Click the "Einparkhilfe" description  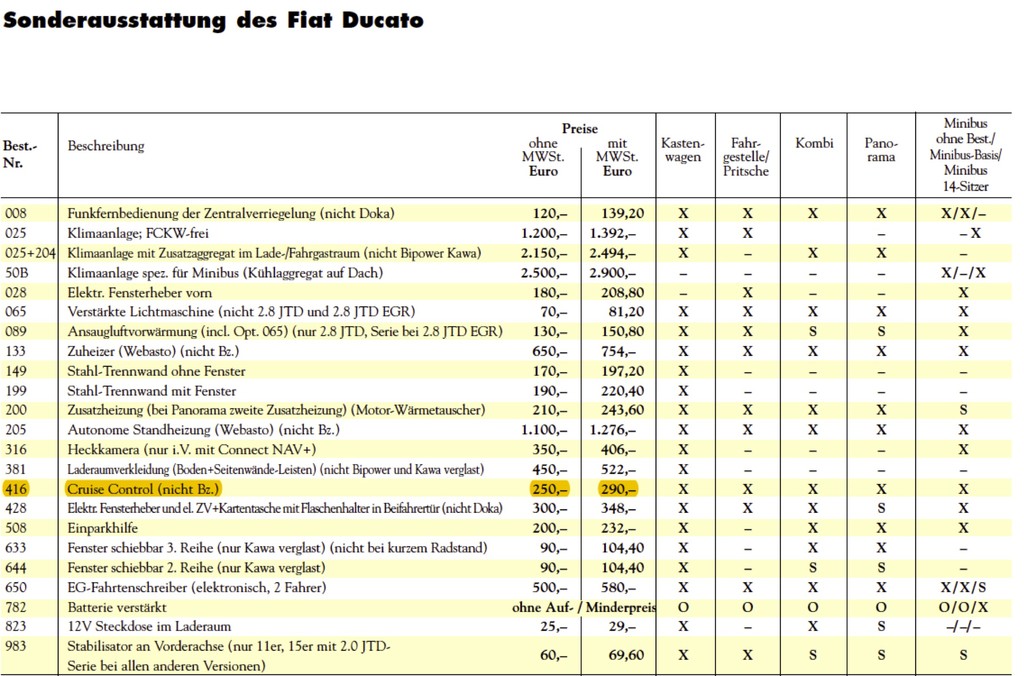[103, 528]
